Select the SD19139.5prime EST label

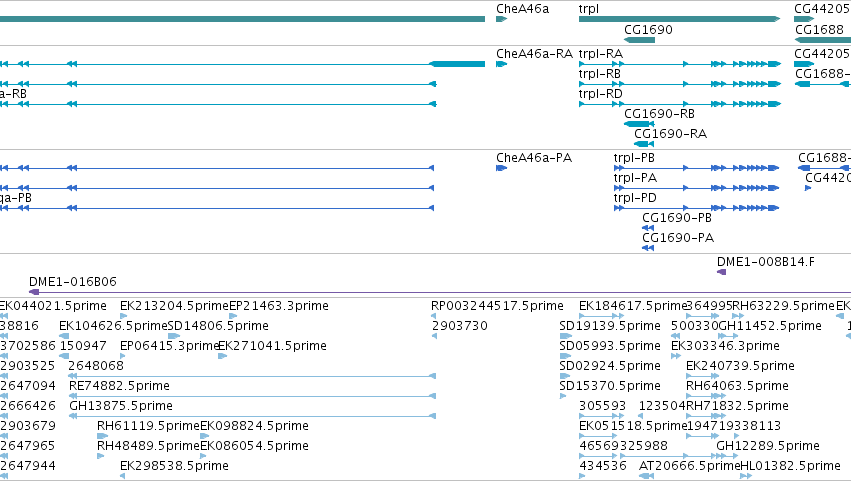(x=610, y=326)
